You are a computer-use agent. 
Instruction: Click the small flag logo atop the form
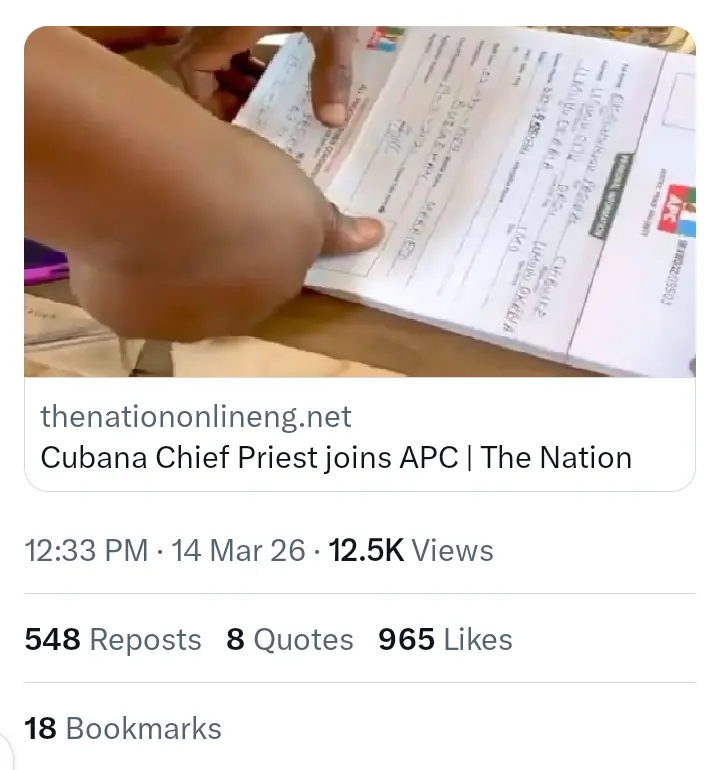click(385, 39)
